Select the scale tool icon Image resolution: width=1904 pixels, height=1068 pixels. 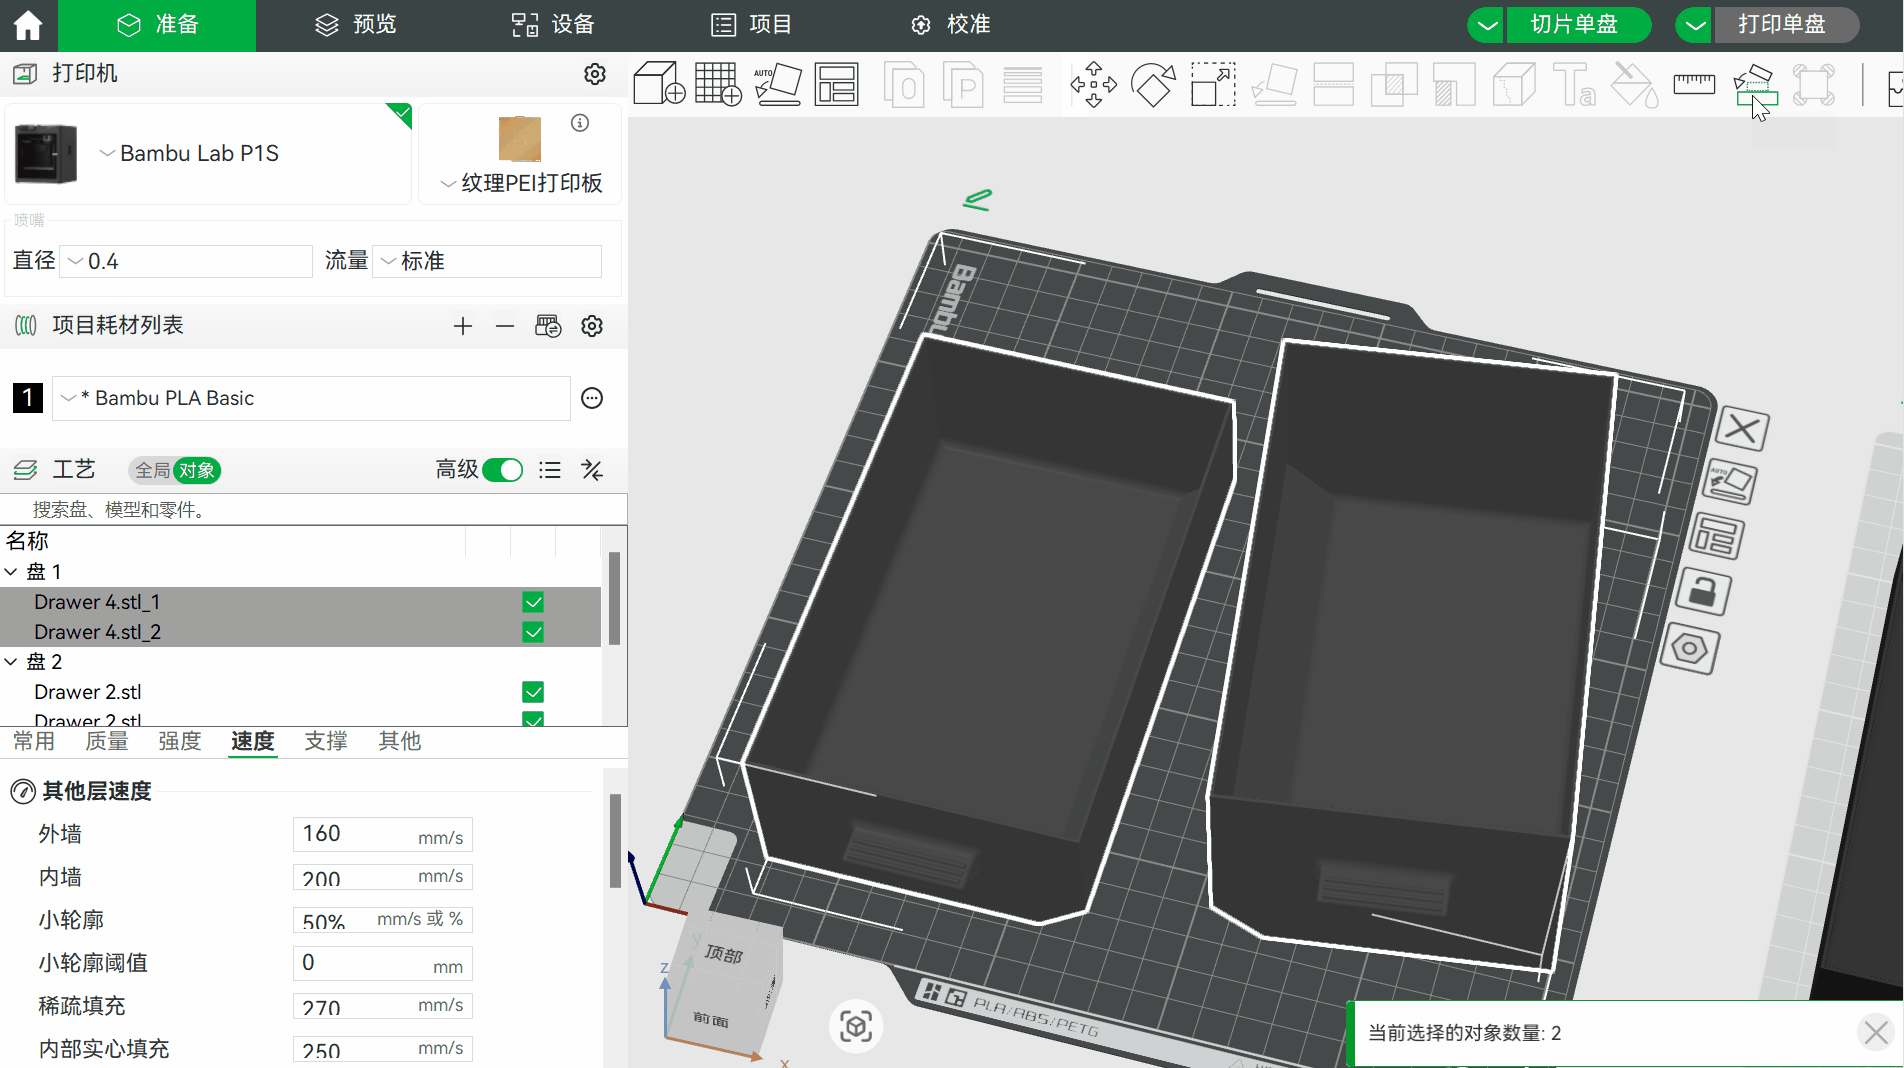pos(1213,84)
